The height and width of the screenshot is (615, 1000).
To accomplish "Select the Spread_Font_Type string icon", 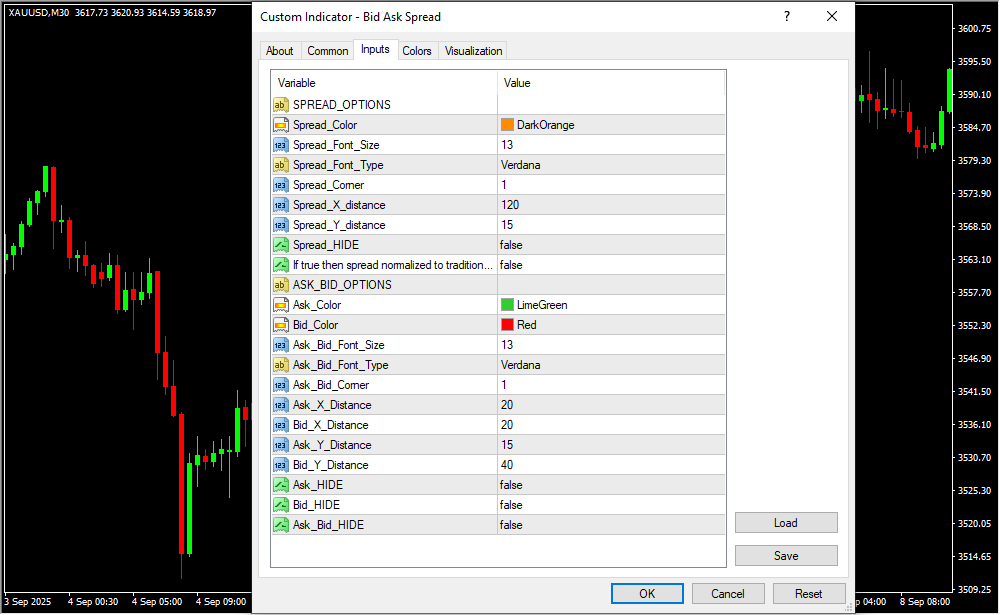I will click(x=281, y=165).
